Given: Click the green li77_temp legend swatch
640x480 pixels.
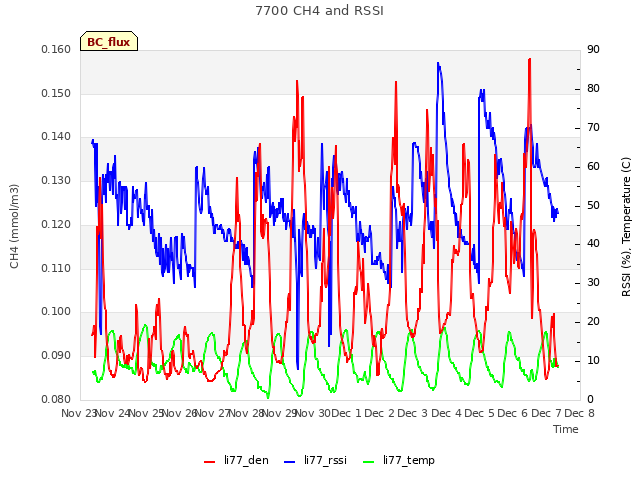Looking at the screenshot, I should [x=368, y=462].
